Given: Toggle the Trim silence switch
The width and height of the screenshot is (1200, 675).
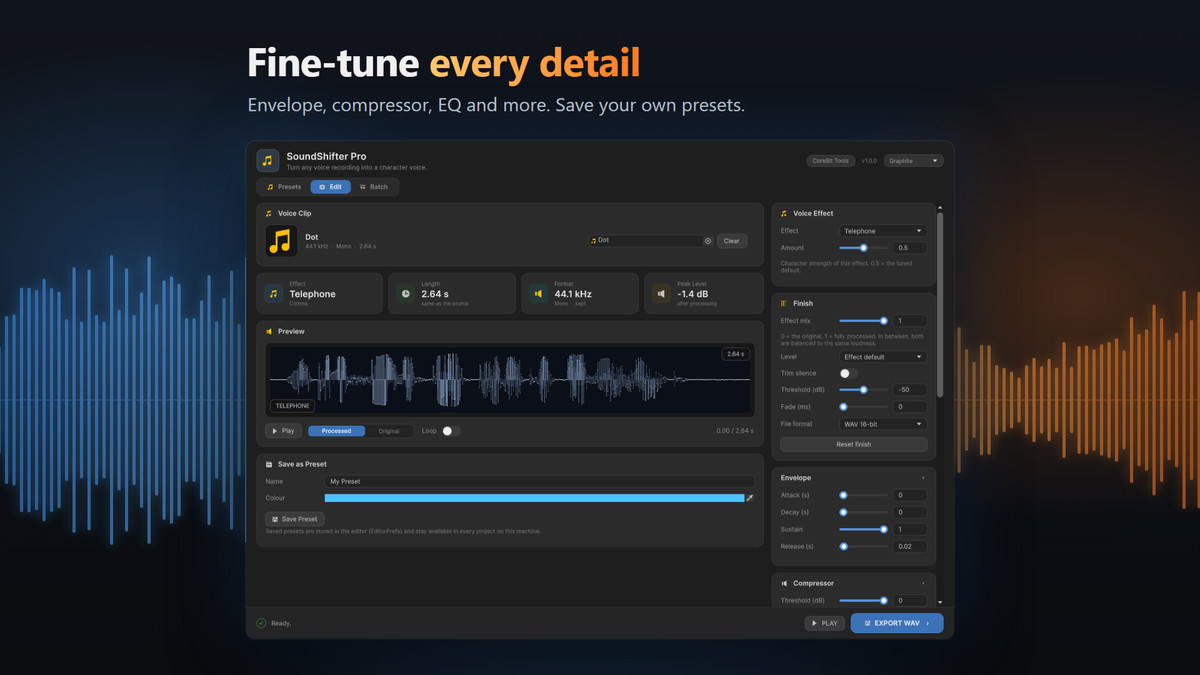Looking at the screenshot, I should [x=847, y=373].
